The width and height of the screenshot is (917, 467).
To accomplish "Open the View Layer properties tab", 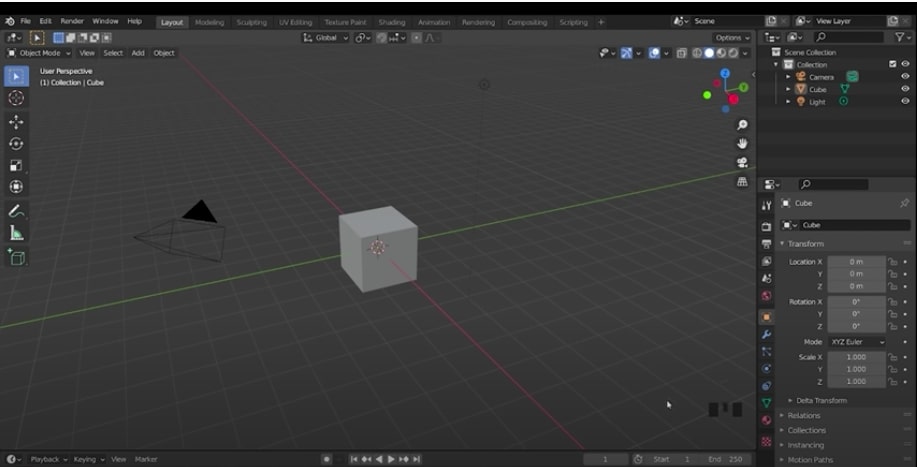I will coord(767,261).
